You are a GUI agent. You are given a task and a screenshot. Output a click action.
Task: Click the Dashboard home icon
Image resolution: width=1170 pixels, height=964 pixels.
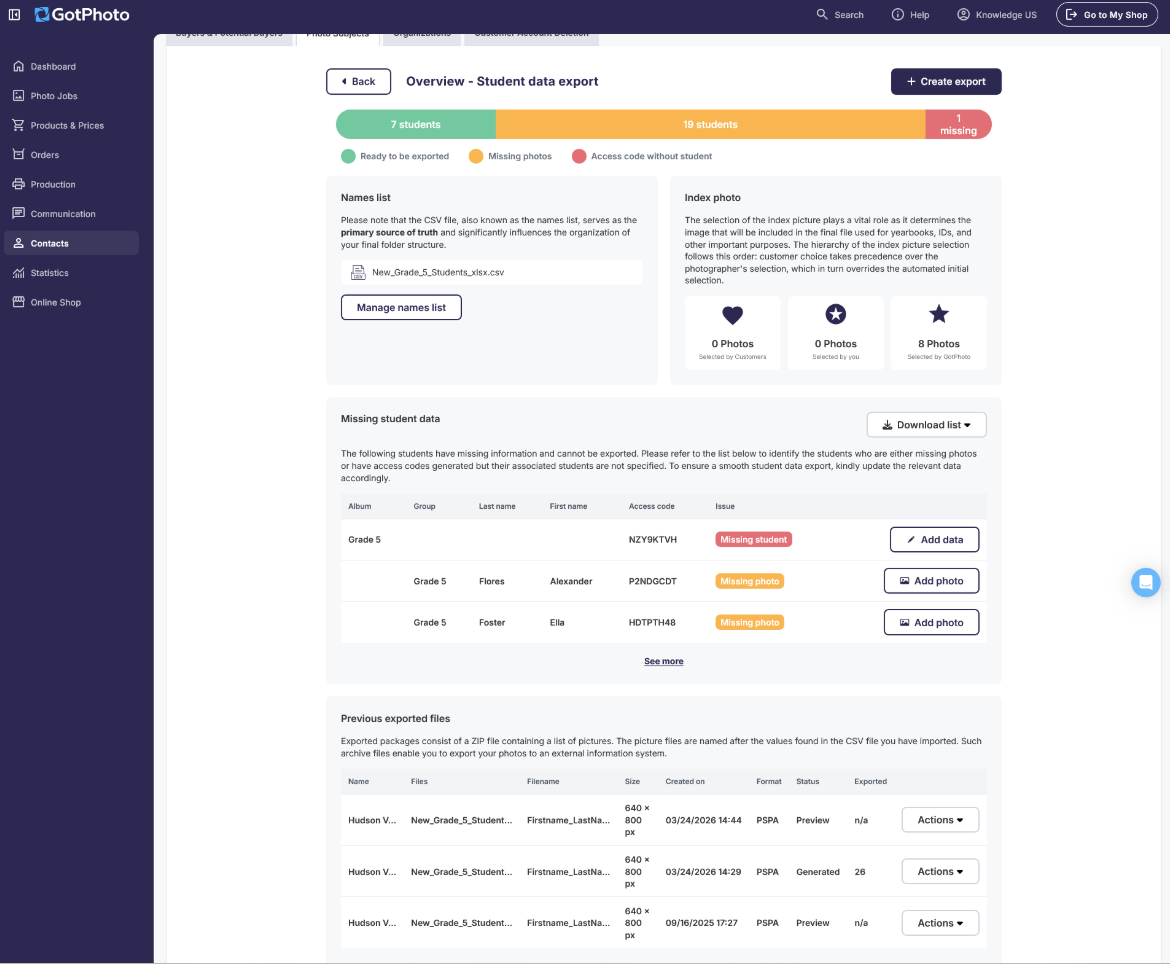click(19, 66)
